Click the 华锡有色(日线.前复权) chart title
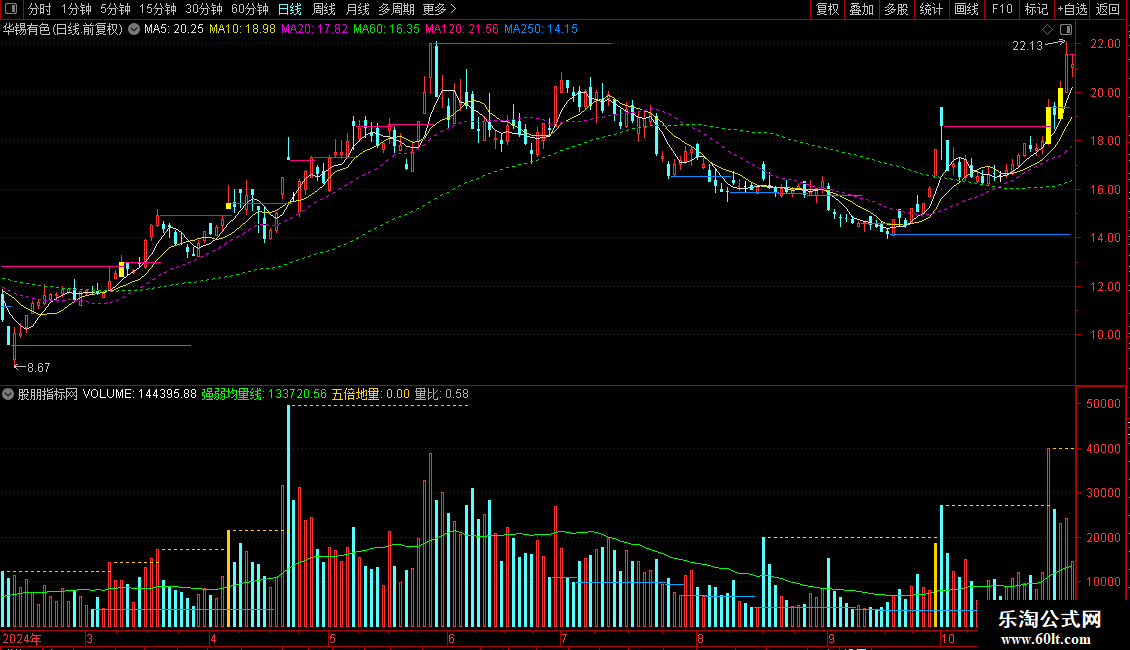Viewport: 1130px width, 650px height. point(63,30)
